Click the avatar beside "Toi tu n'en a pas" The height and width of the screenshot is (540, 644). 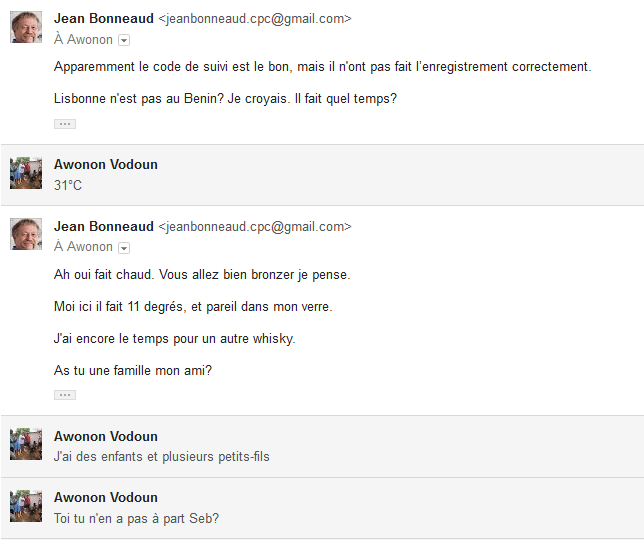coord(26,506)
